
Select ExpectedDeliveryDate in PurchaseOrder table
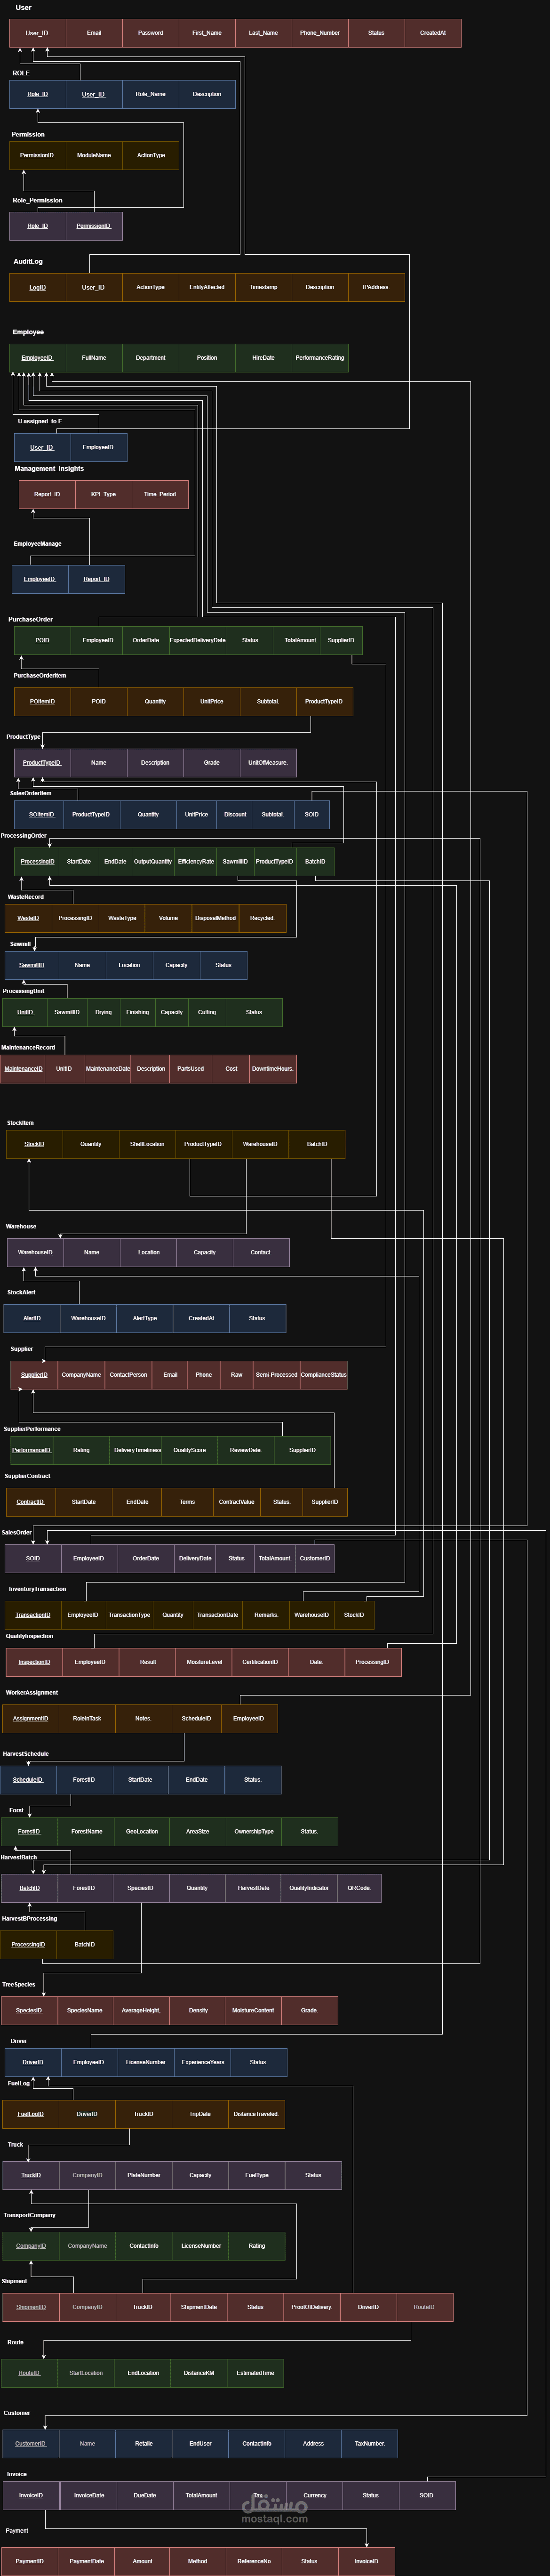(197, 640)
